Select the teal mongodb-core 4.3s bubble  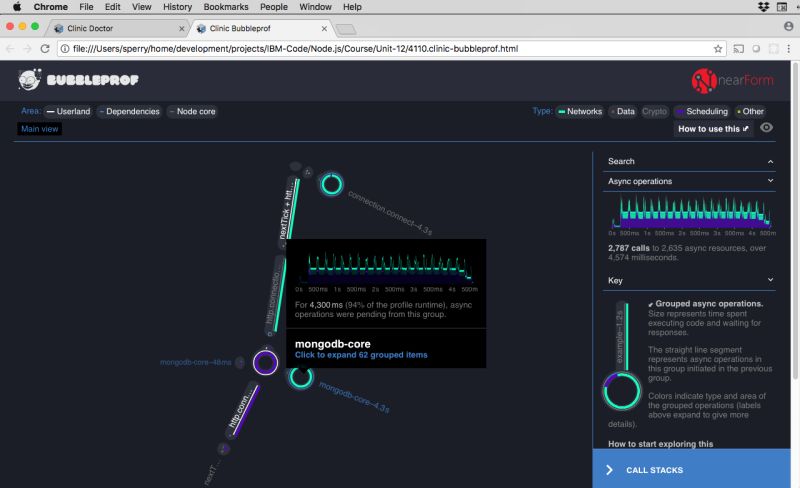(x=301, y=378)
